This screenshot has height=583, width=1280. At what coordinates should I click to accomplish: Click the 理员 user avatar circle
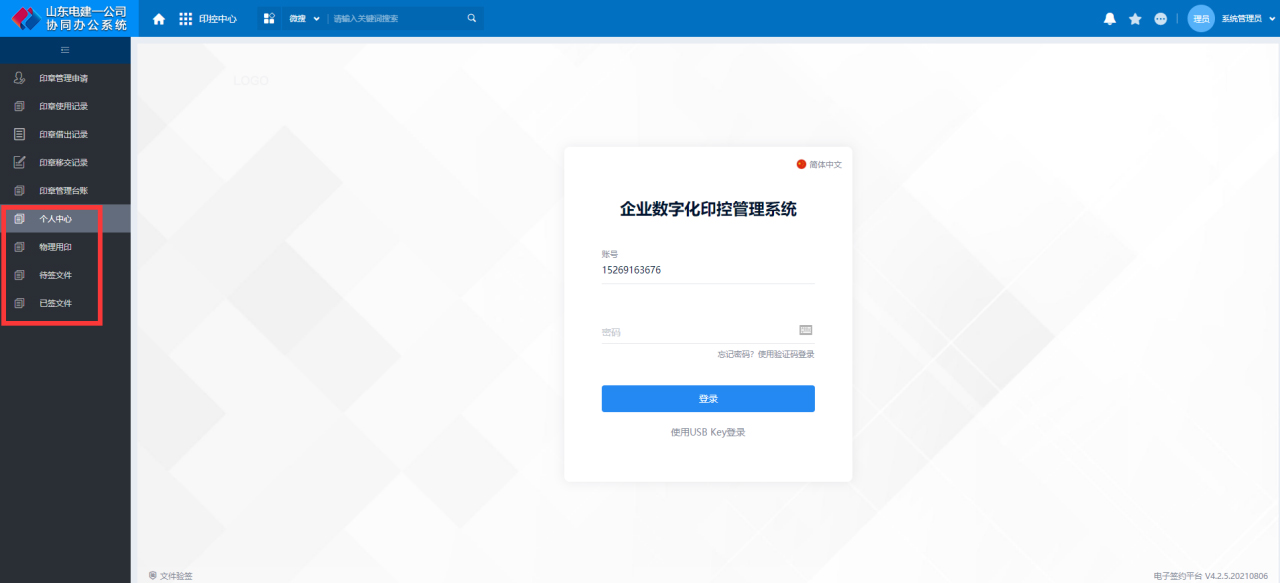pos(1201,18)
